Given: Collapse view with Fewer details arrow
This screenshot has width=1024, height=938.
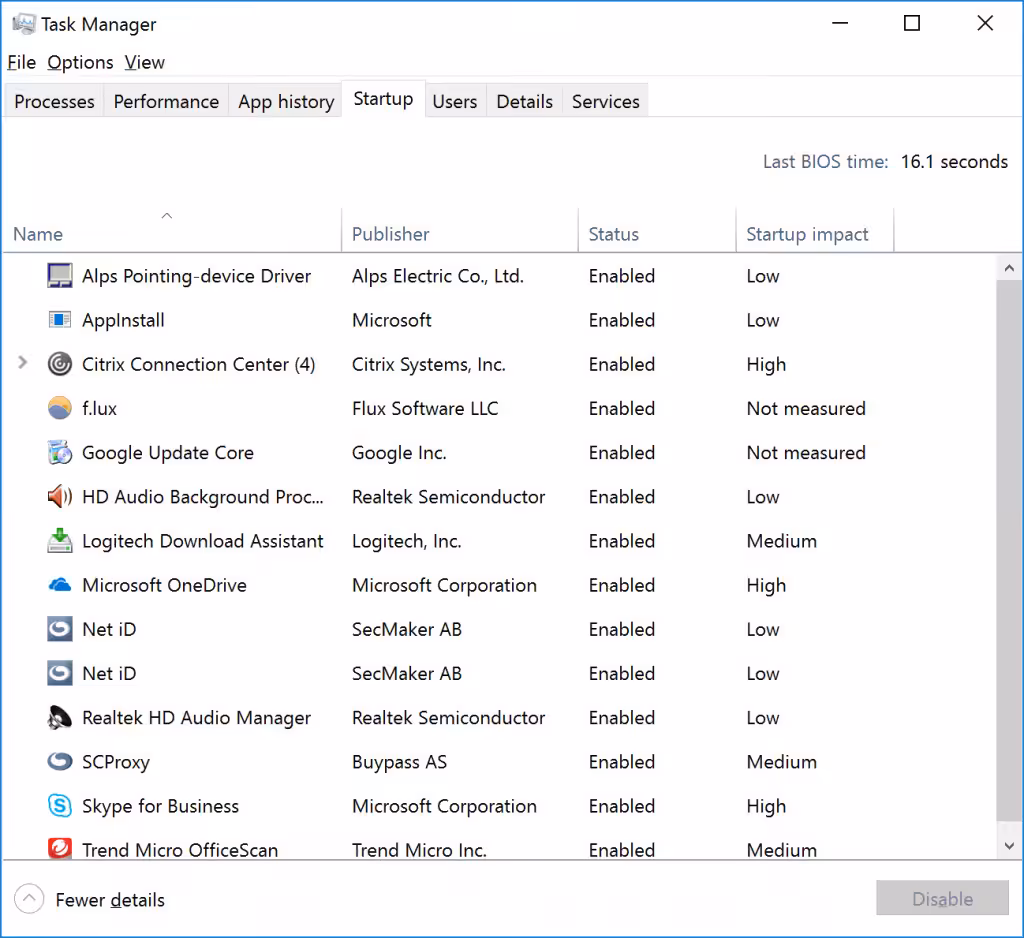Looking at the screenshot, I should pos(29,899).
